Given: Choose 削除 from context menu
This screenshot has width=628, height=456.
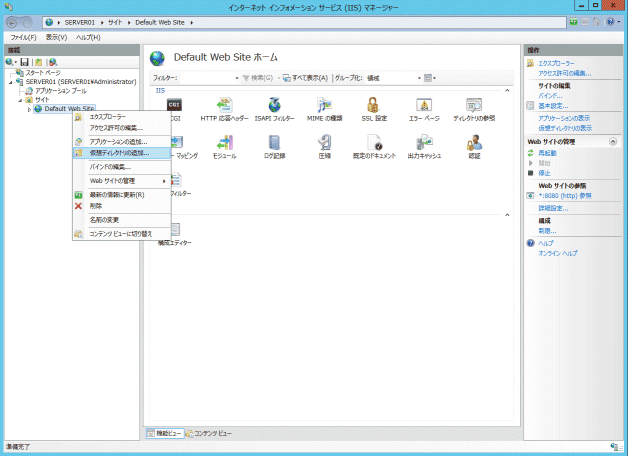Looking at the screenshot, I should tap(122, 206).
